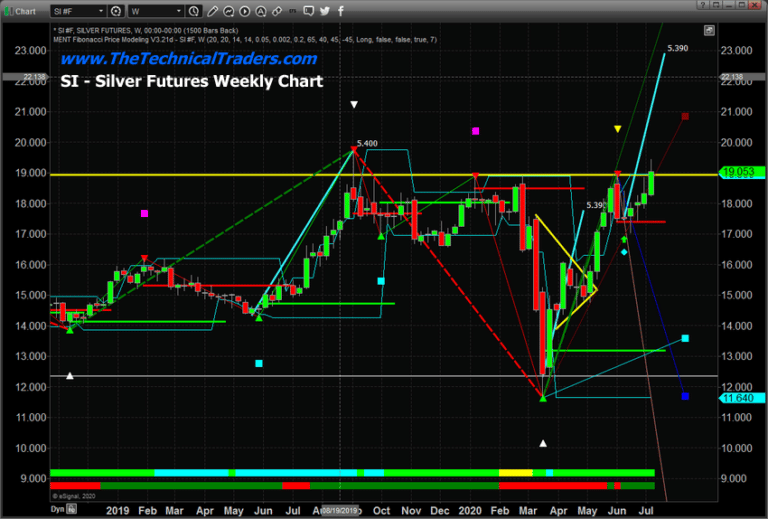Click the MENT Fibonacci Price Modeling study label
The height and width of the screenshot is (519, 768).
tap(245, 40)
